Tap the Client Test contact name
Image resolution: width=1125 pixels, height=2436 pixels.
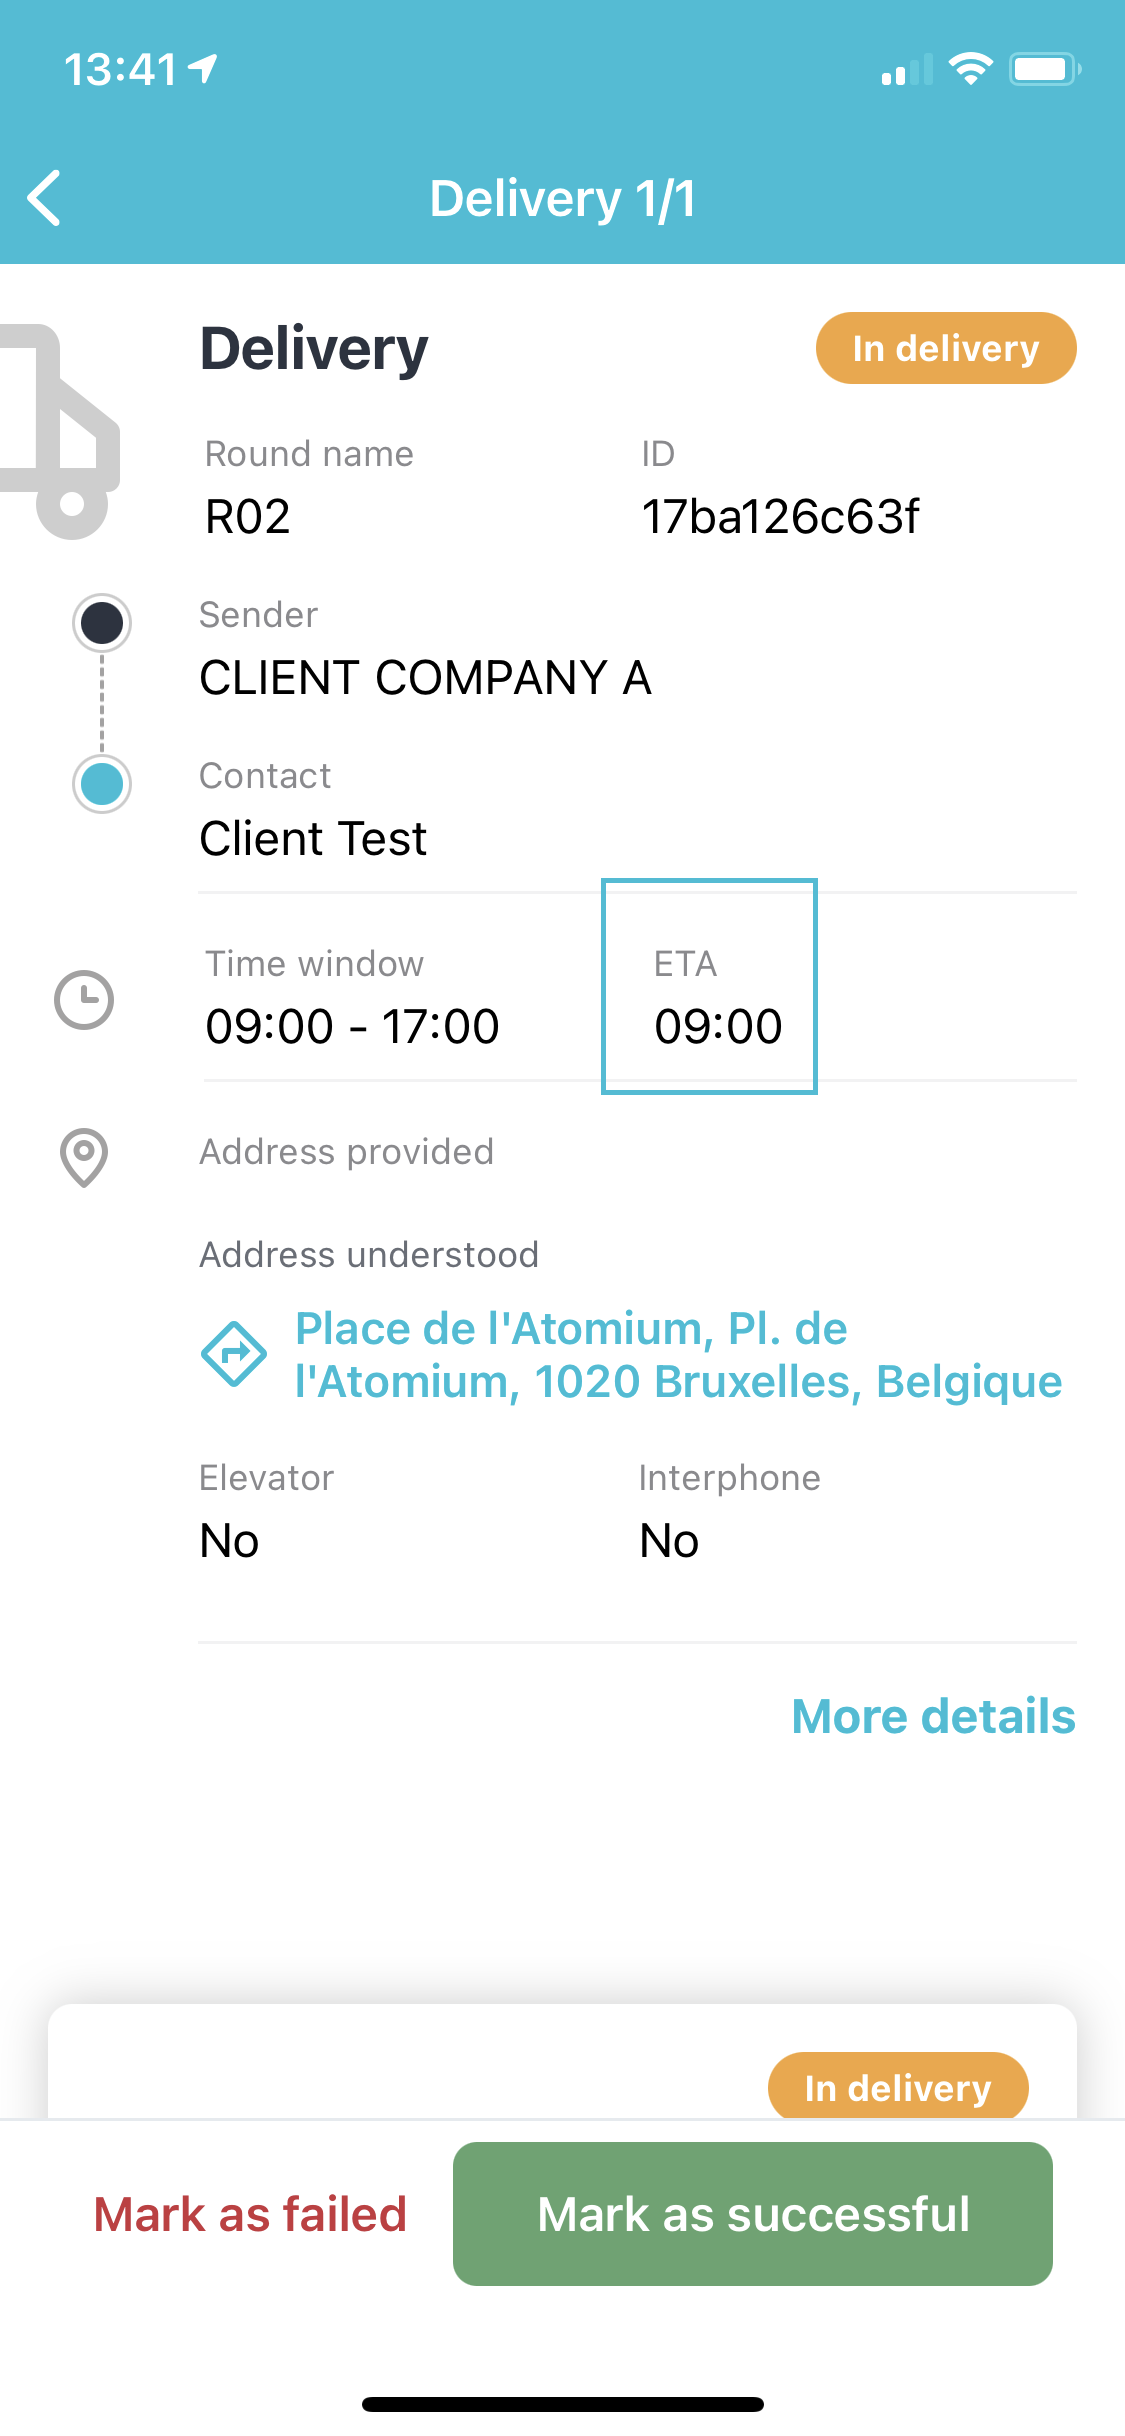(313, 838)
